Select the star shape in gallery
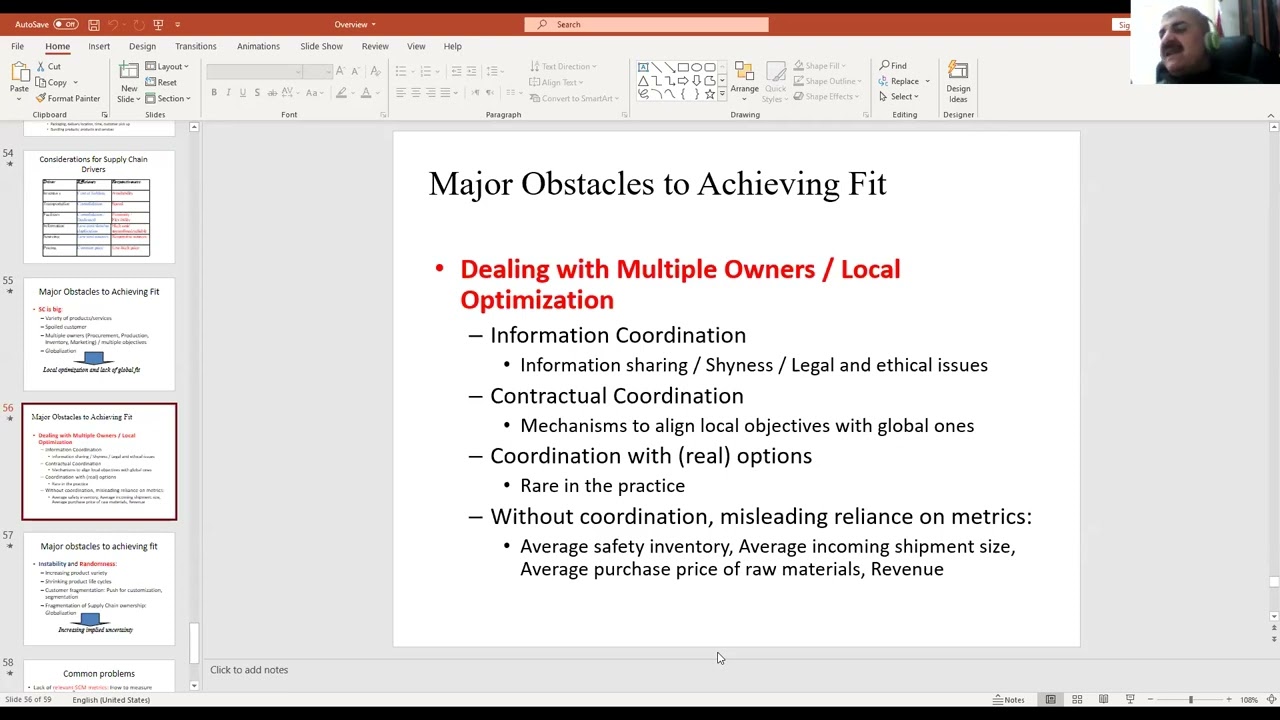 click(709, 94)
